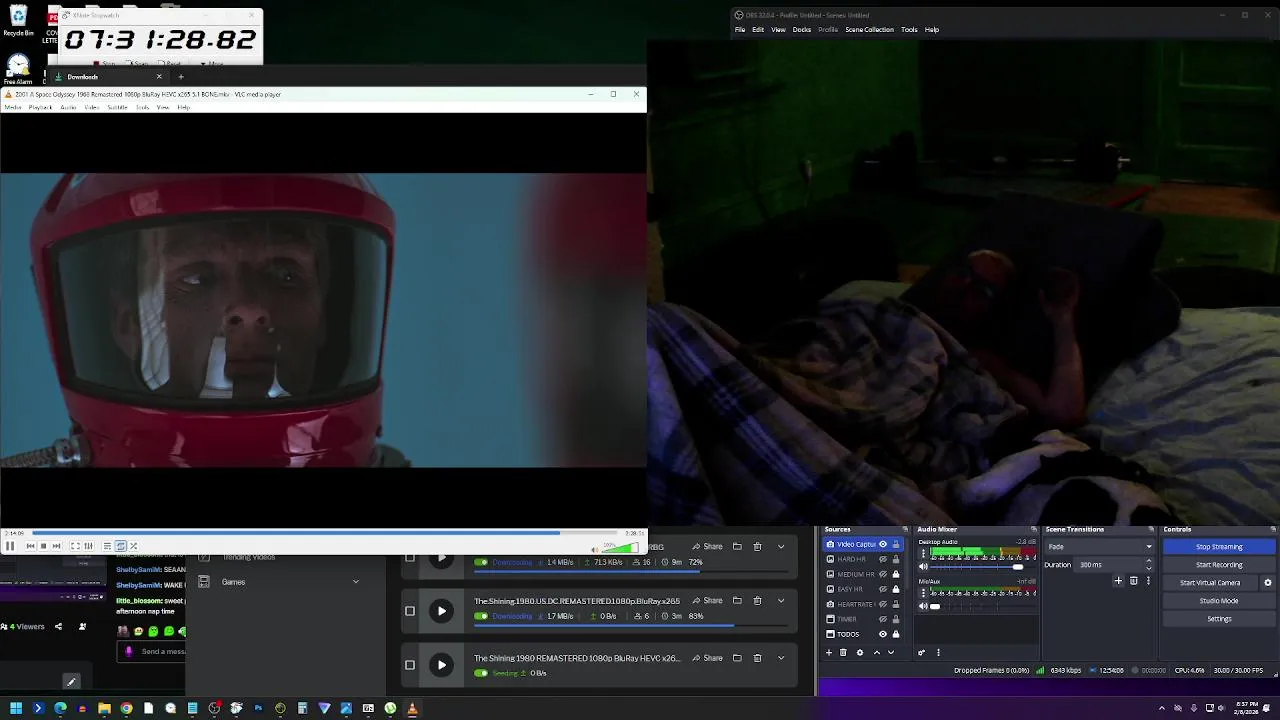
Task: Open OBS Docks menu
Action: pyautogui.click(x=802, y=29)
